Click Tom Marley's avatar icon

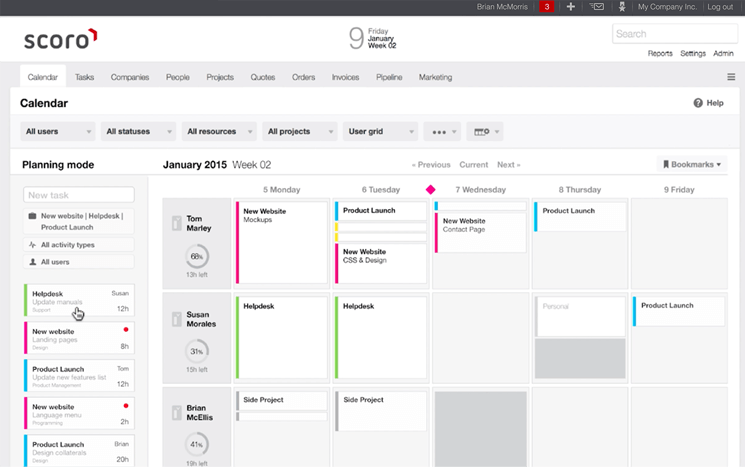point(177,223)
